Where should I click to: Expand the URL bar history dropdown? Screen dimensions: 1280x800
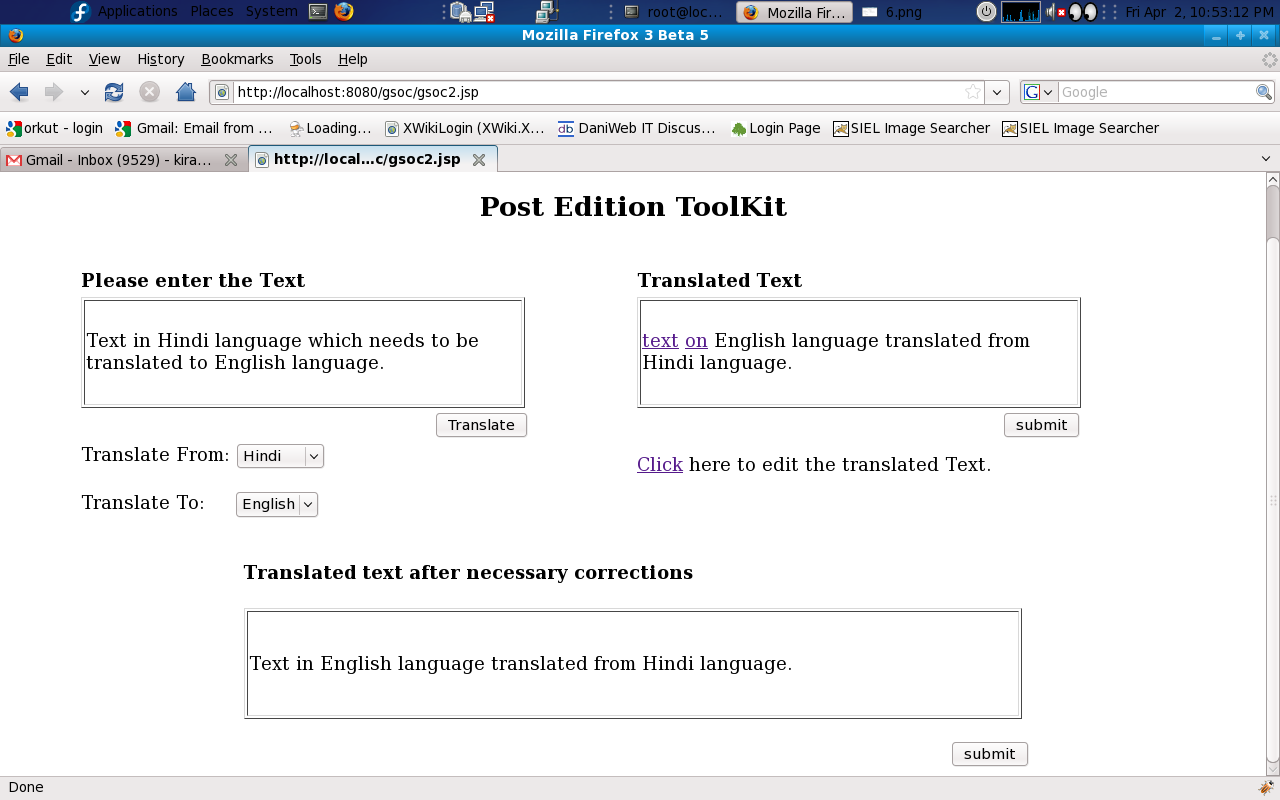pyautogui.click(x=996, y=92)
